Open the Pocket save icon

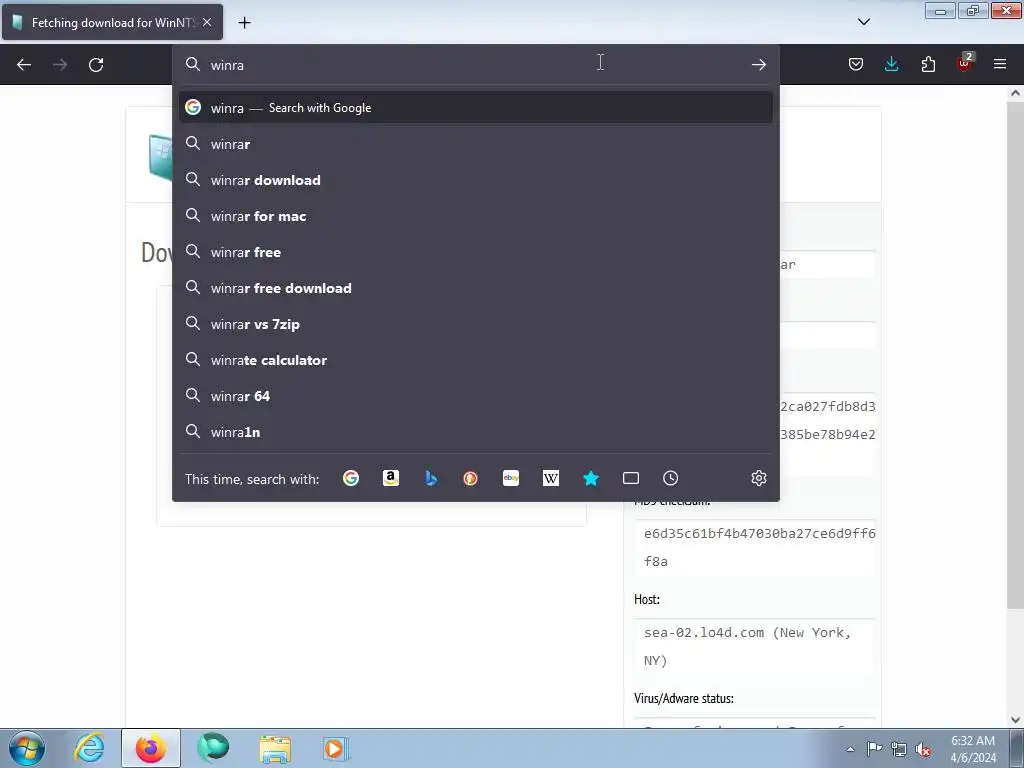pos(856,64)
